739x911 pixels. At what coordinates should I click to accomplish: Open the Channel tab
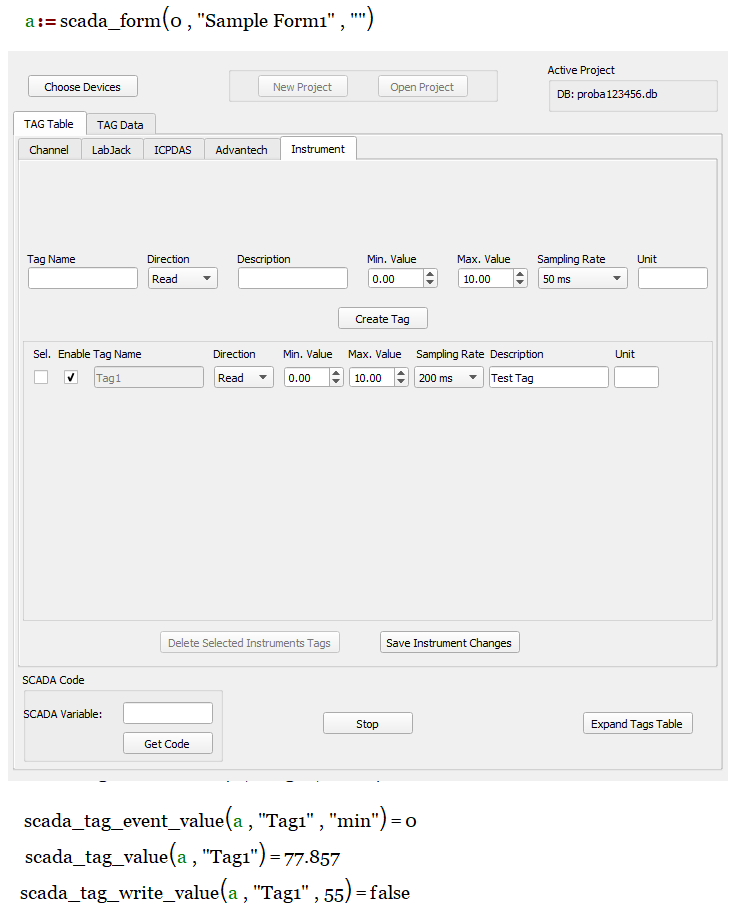48,149
